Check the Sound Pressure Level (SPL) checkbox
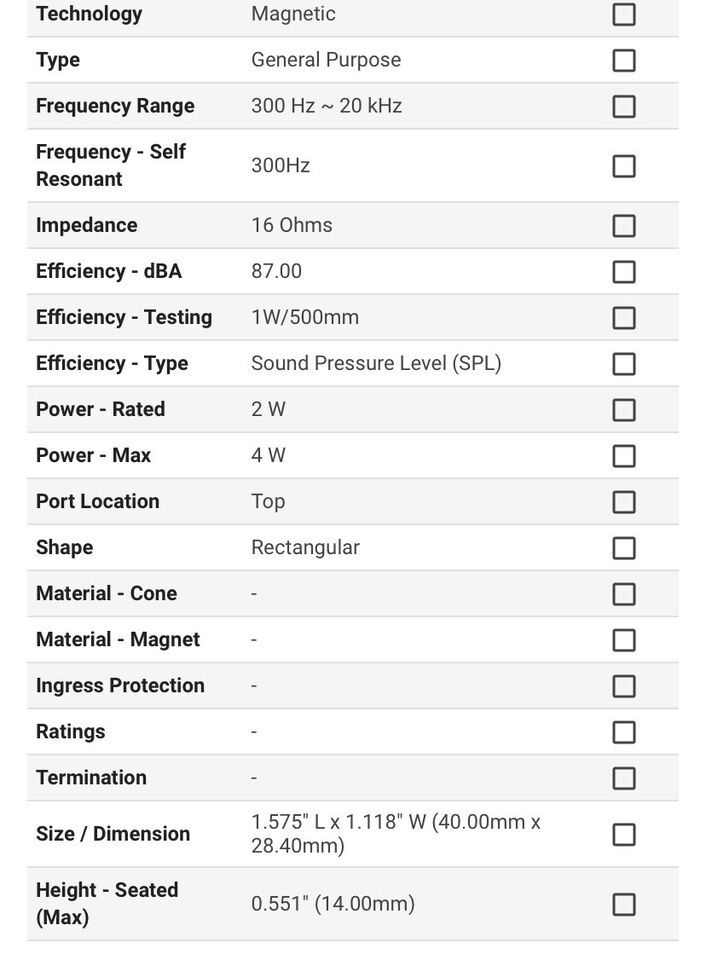Screen dimensions: 706x960 (x=623, y=364)
